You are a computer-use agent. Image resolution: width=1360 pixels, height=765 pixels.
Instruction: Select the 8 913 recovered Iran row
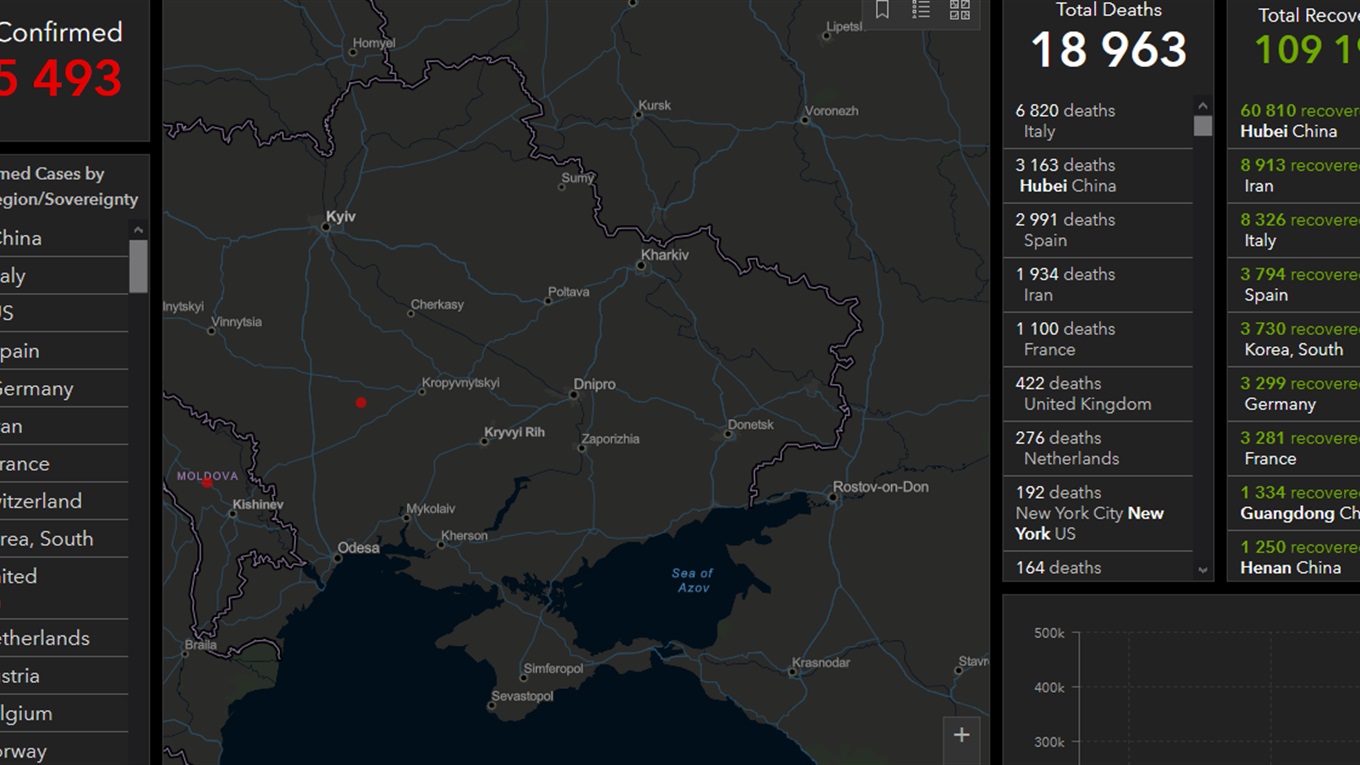click(1294, 176)
